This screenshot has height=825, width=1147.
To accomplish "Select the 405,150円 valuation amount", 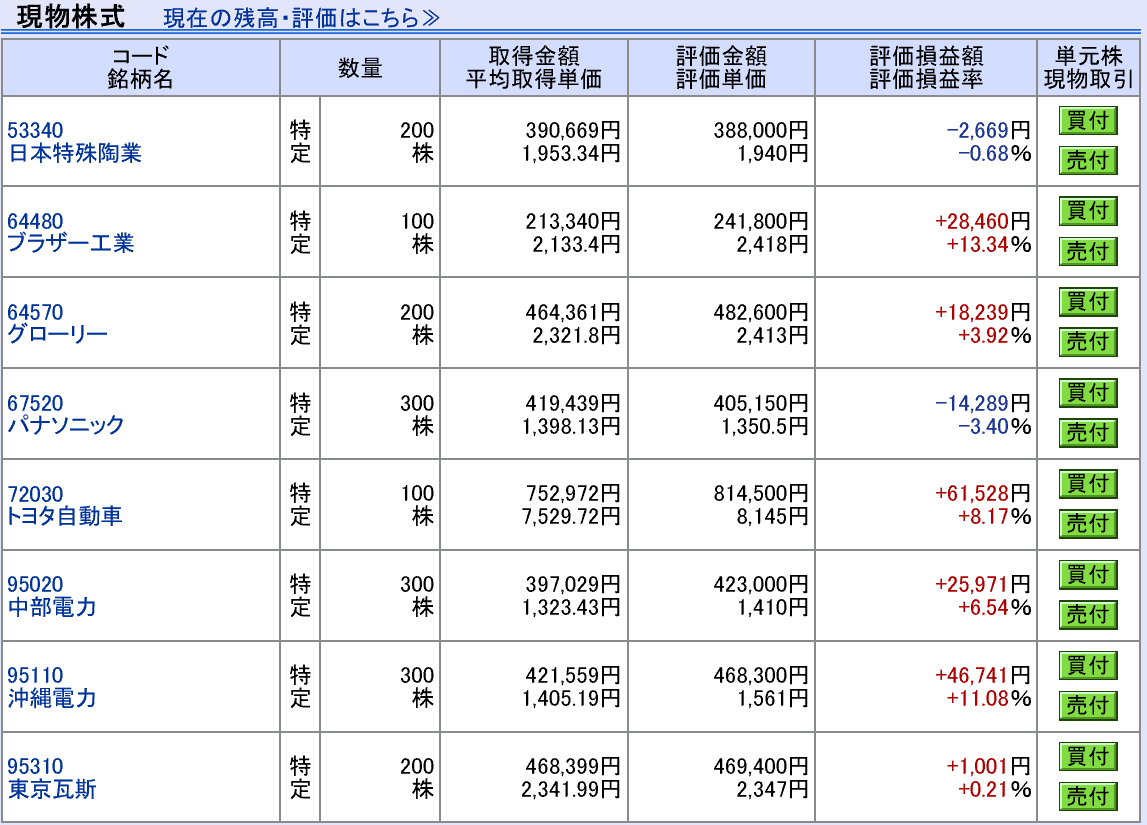I will click(x=761, y=403).
